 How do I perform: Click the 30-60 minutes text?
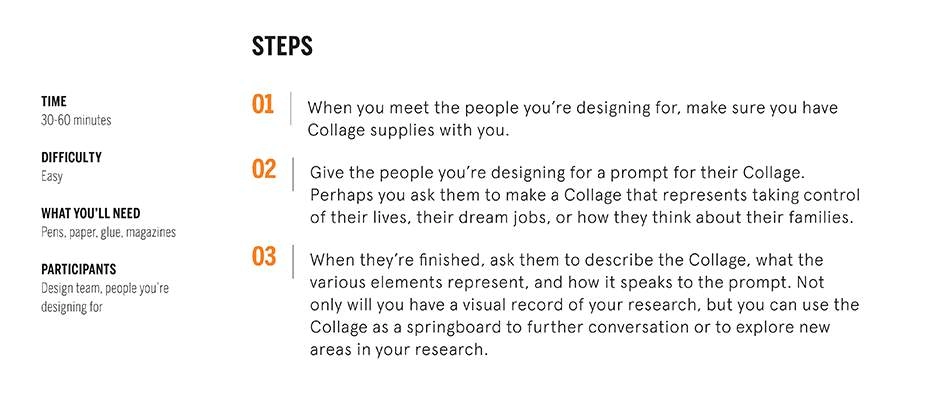(76, 120)
